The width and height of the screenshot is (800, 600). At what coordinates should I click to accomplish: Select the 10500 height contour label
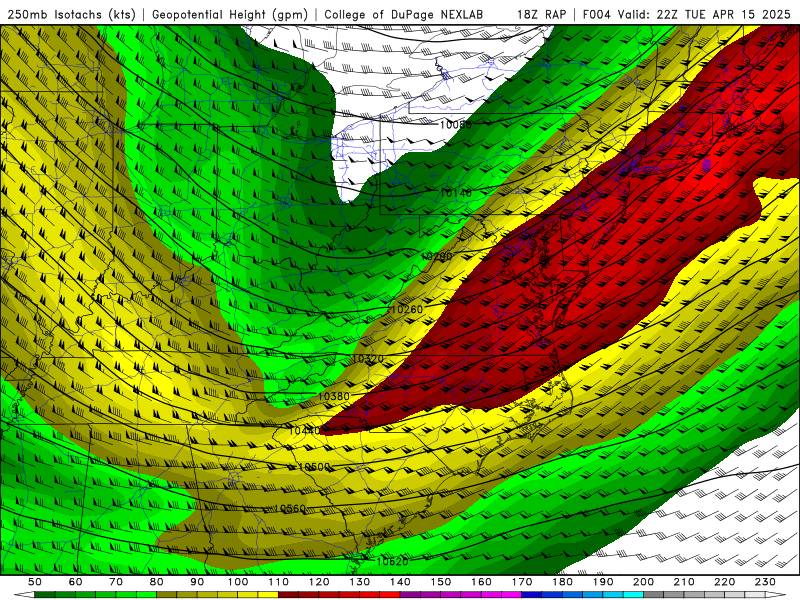click(314, 467)
